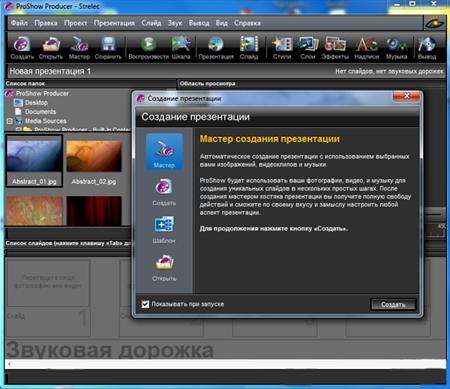Switch to Шкала timeline view icon
Image resolution: width=450 pixels, height=389 pixels.
(181, 48)
